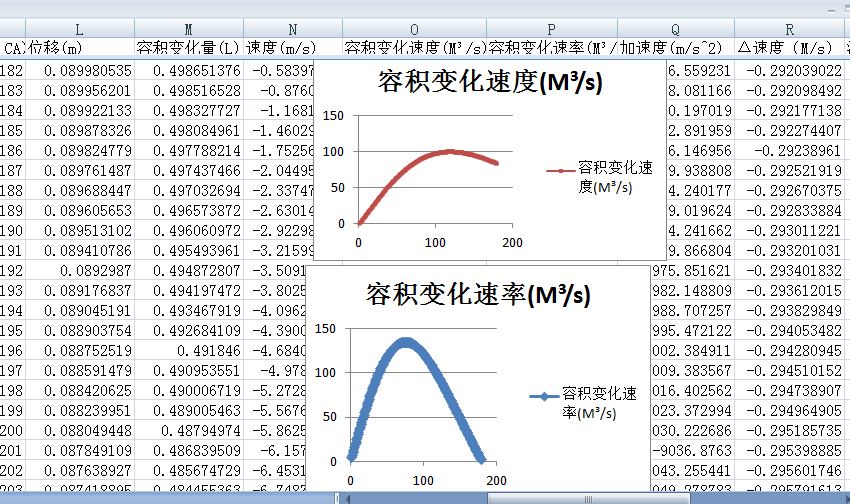
Task: Select cell with value -0.295601746
Action: (789, 471)
